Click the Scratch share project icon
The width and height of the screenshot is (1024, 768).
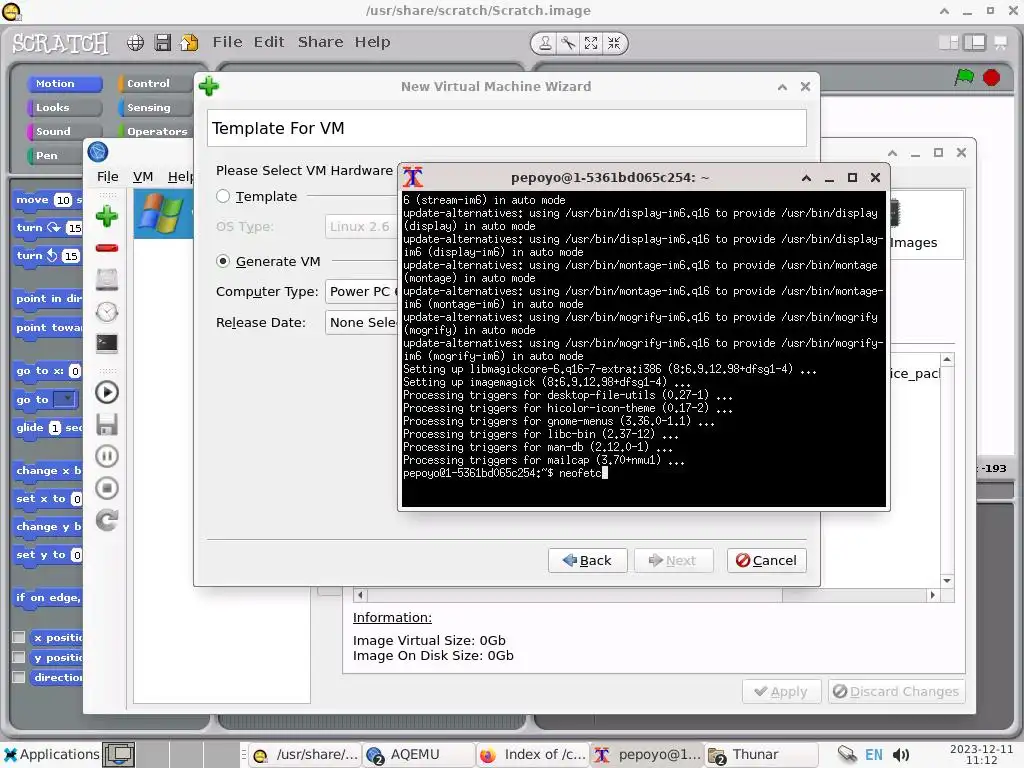coord(189,43)
